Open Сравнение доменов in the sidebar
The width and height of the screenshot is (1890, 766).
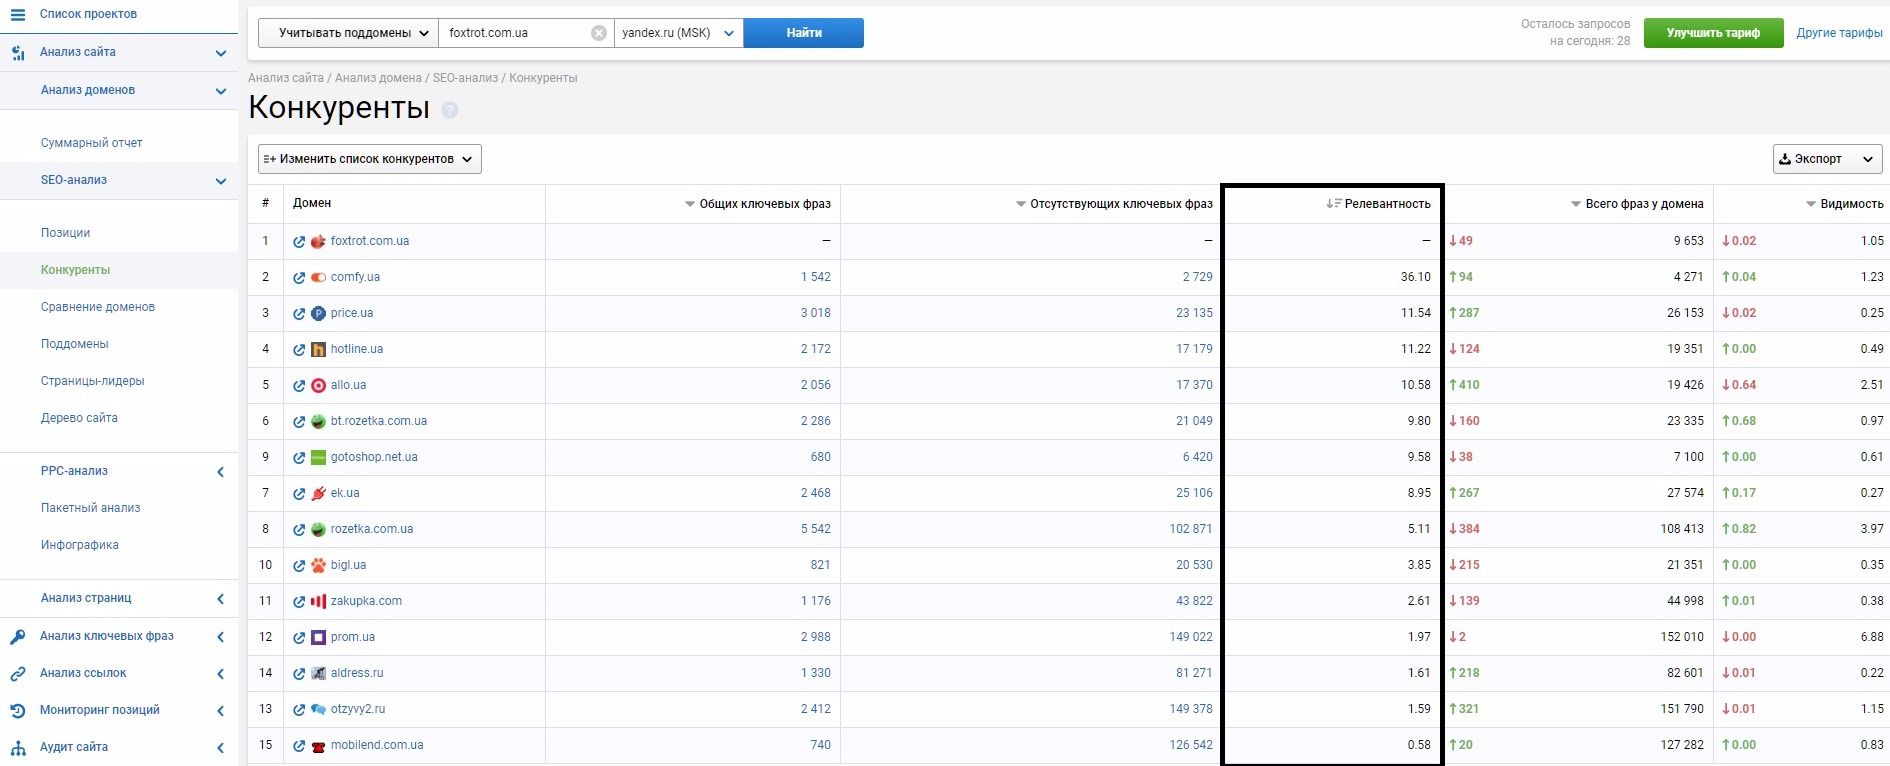(98, 307)
